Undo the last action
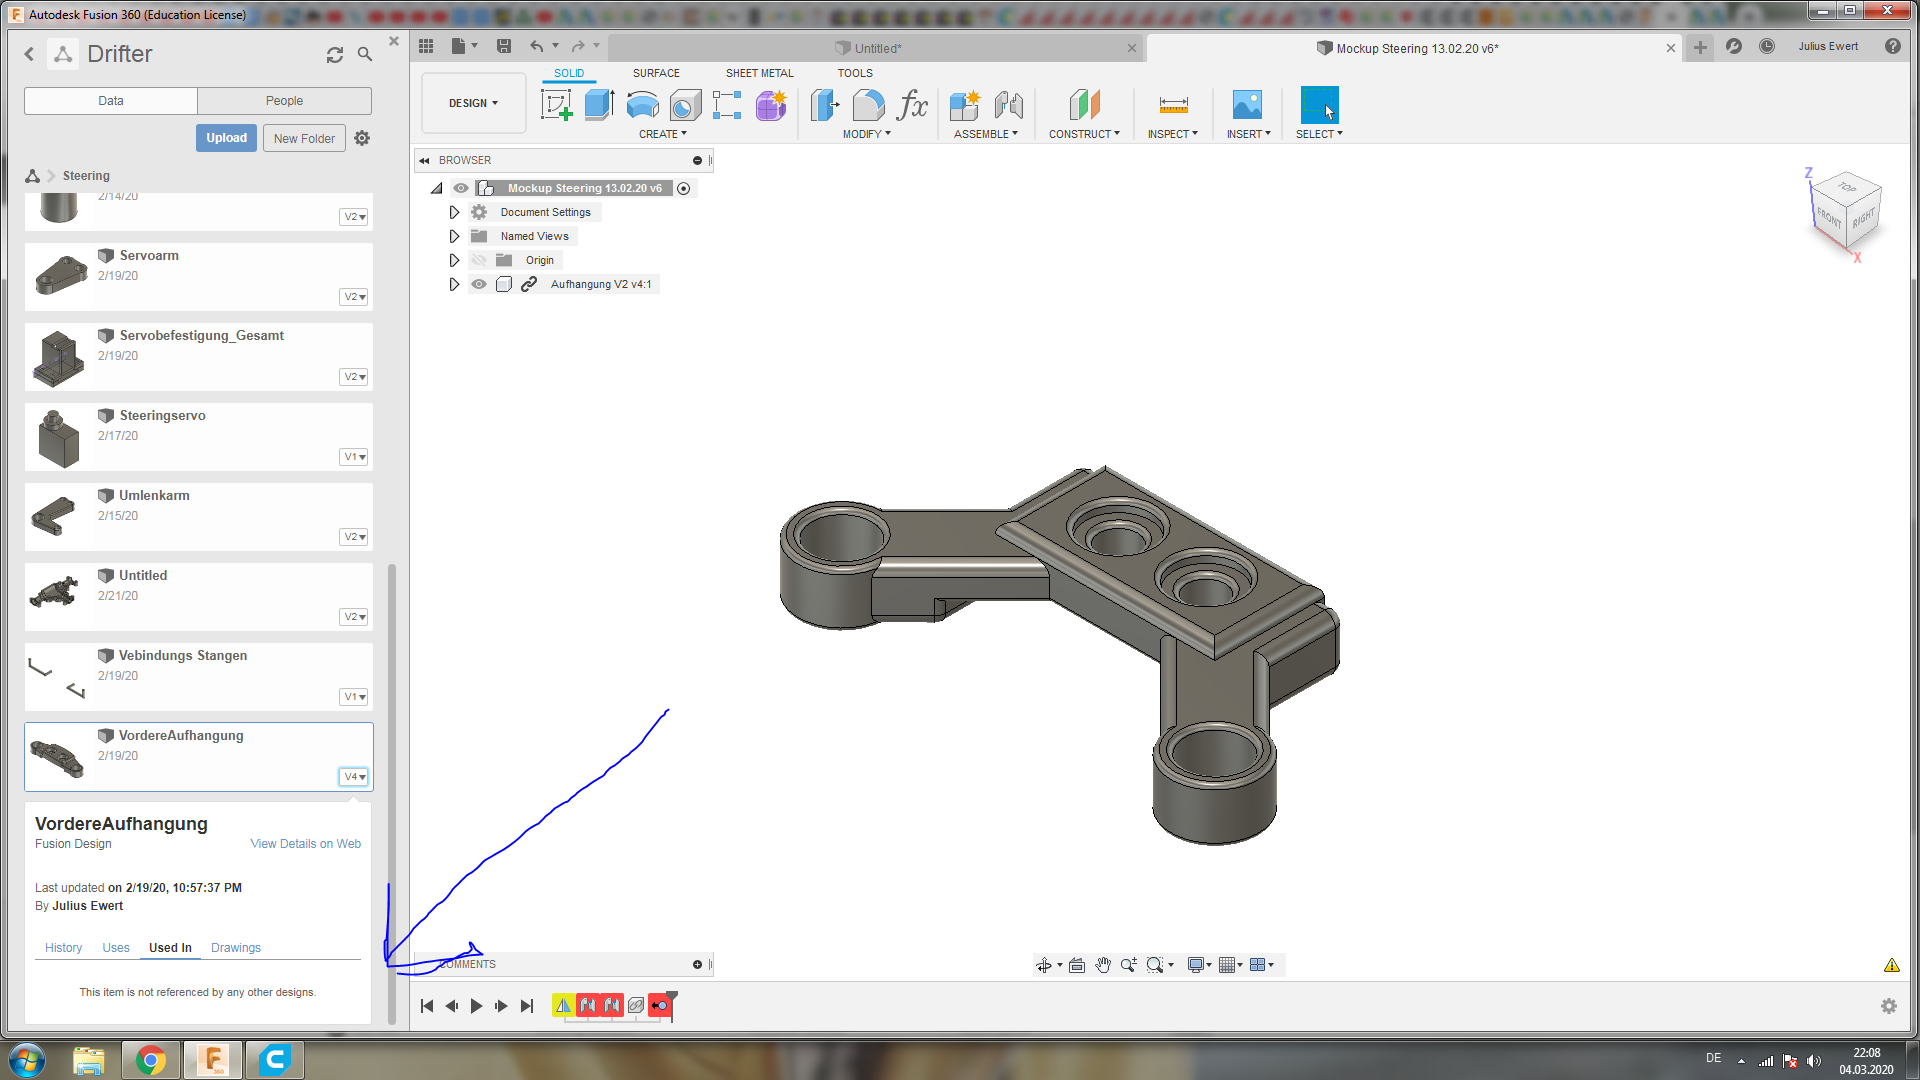This screenshot has width=1920, height=1080. (x=537, y=46)
